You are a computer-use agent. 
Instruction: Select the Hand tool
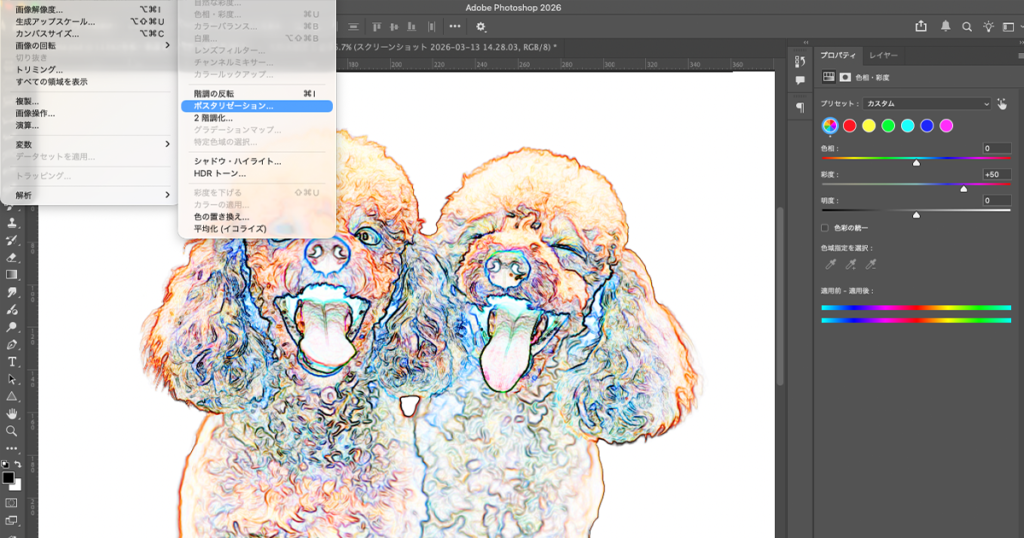(12, 413)
